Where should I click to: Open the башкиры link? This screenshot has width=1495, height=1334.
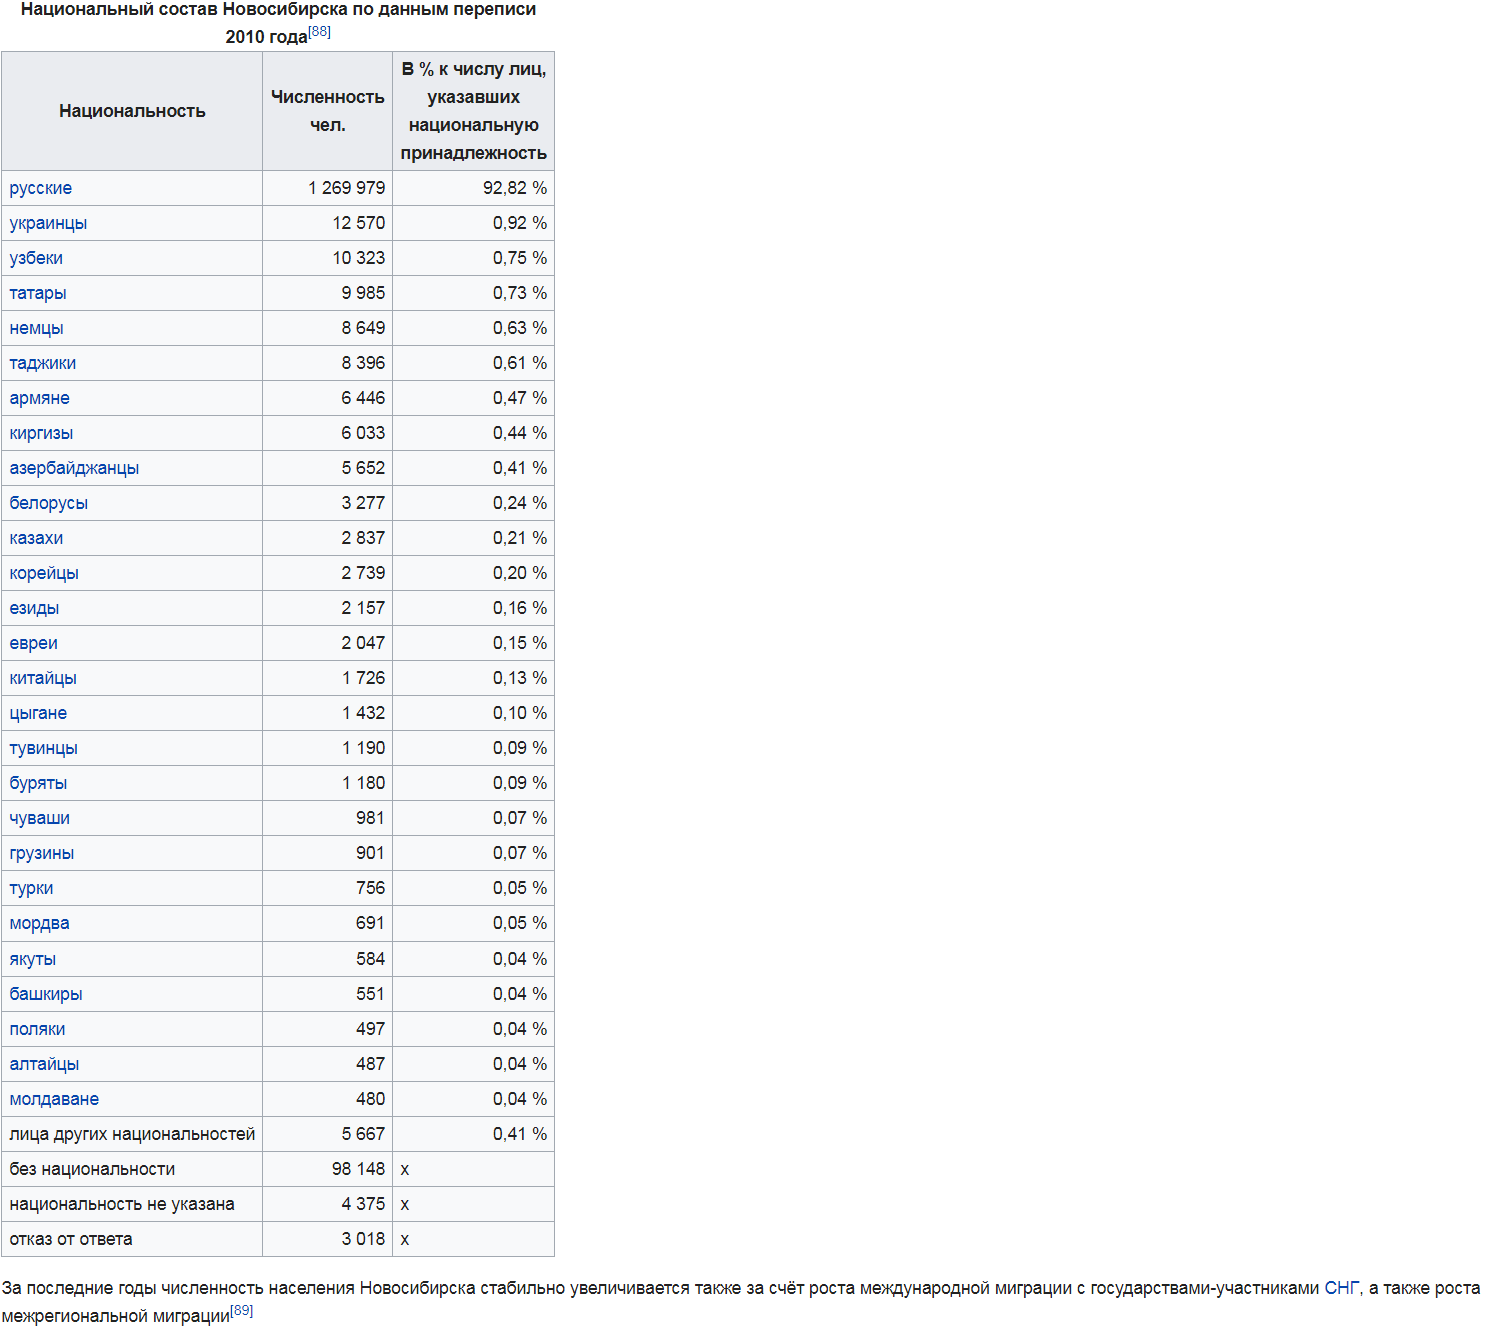(x=45, y=994)
